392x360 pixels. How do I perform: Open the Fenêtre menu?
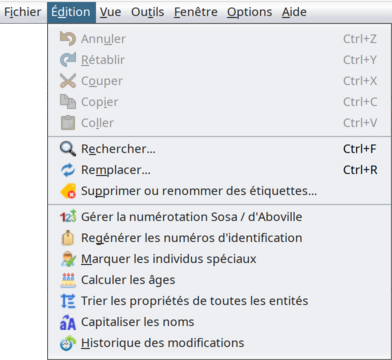tap(196, 12)
